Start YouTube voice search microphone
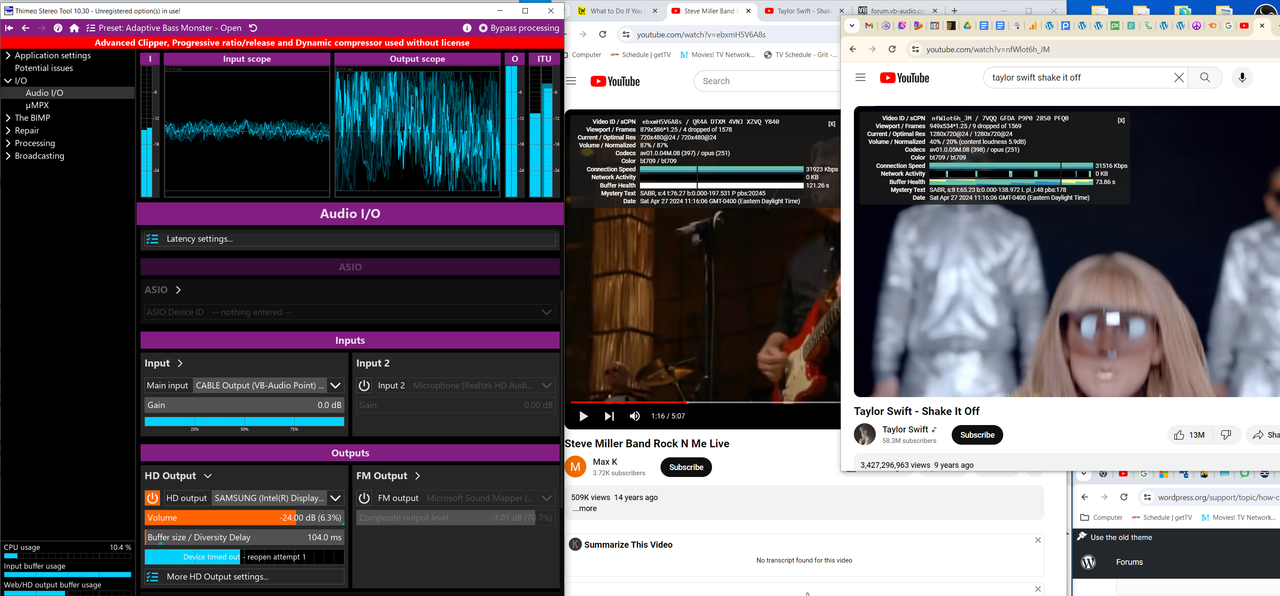The image size is (1280, 596). tap(1243, 77)
